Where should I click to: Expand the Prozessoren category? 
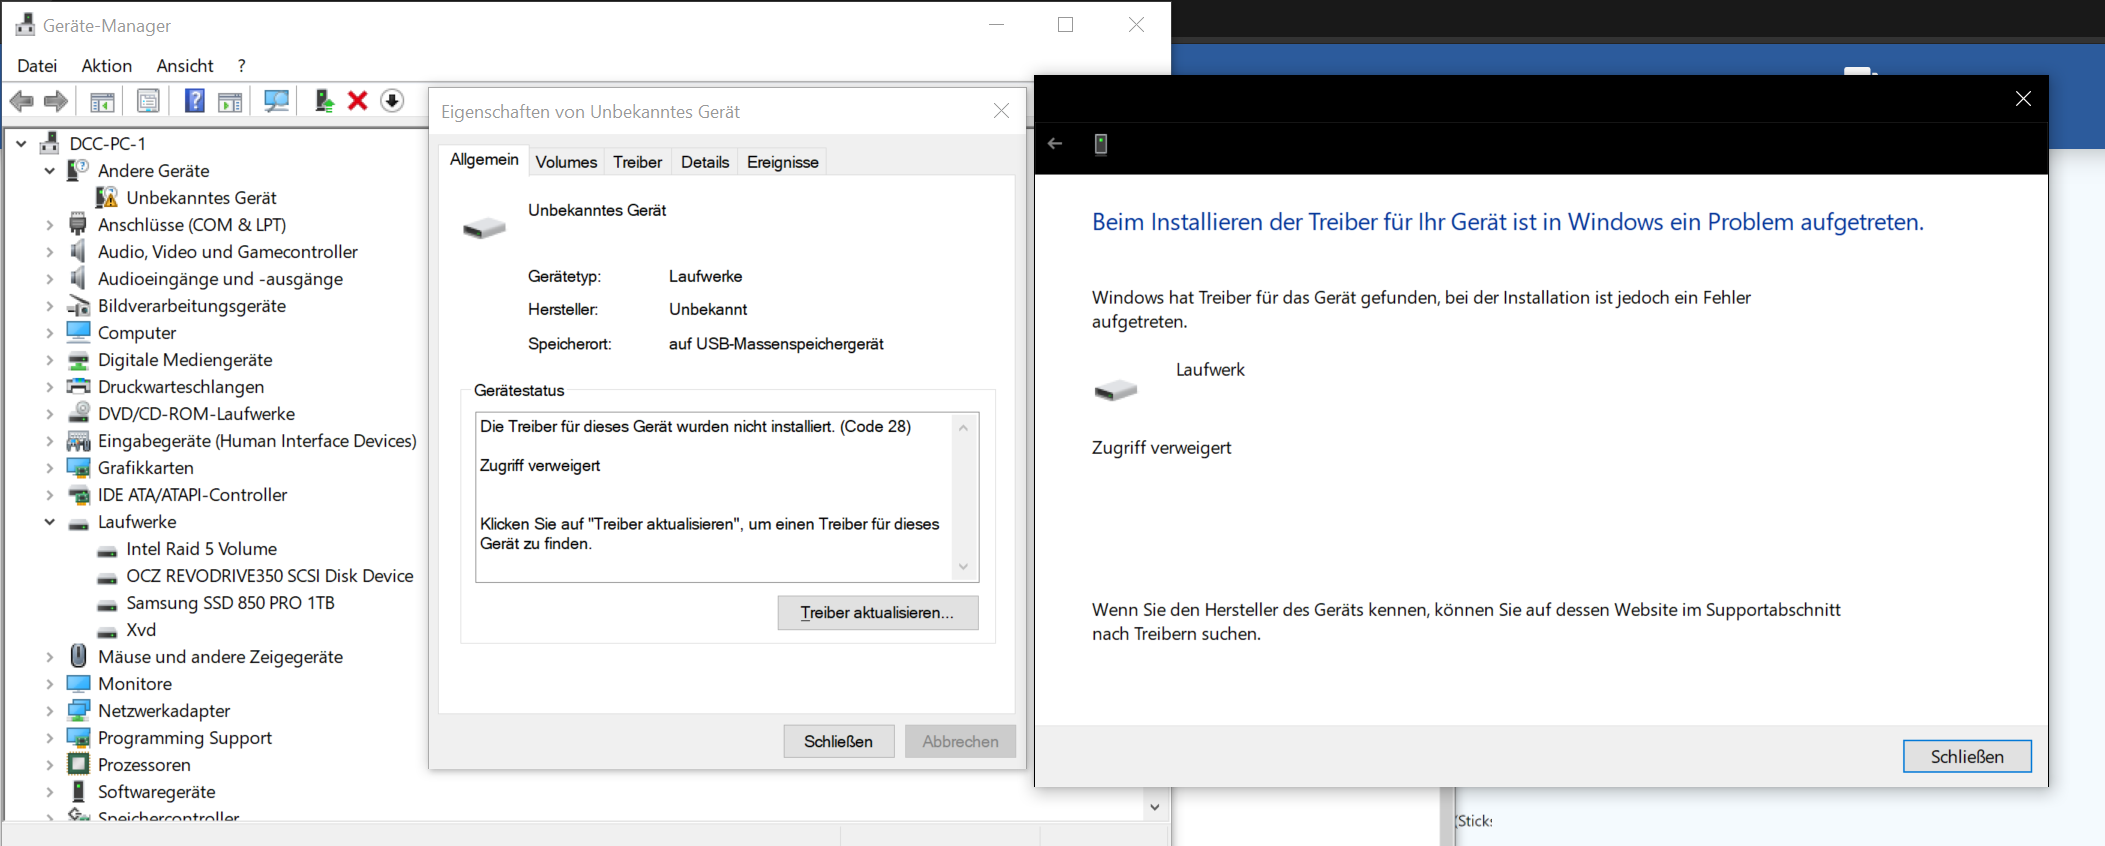click(x=49, y=765)
